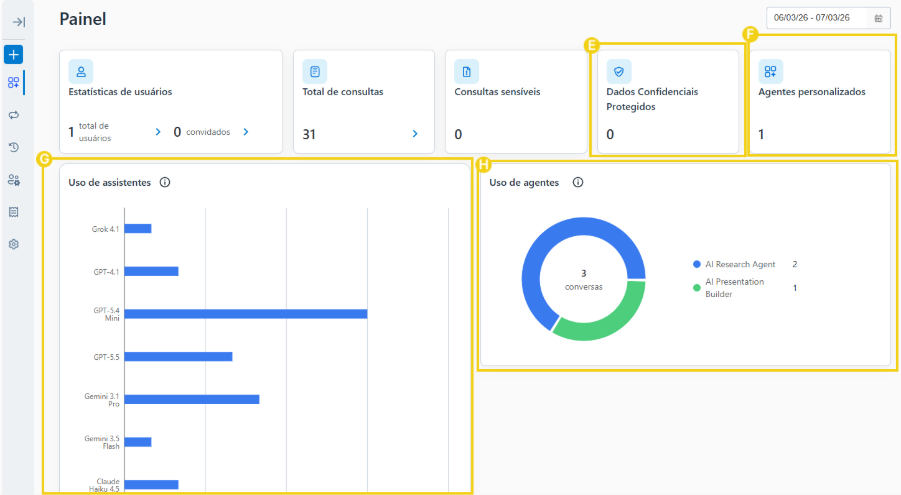The image size is (901, 495).
Task: Open the calendar icon in date field
Action: [879, 18]
